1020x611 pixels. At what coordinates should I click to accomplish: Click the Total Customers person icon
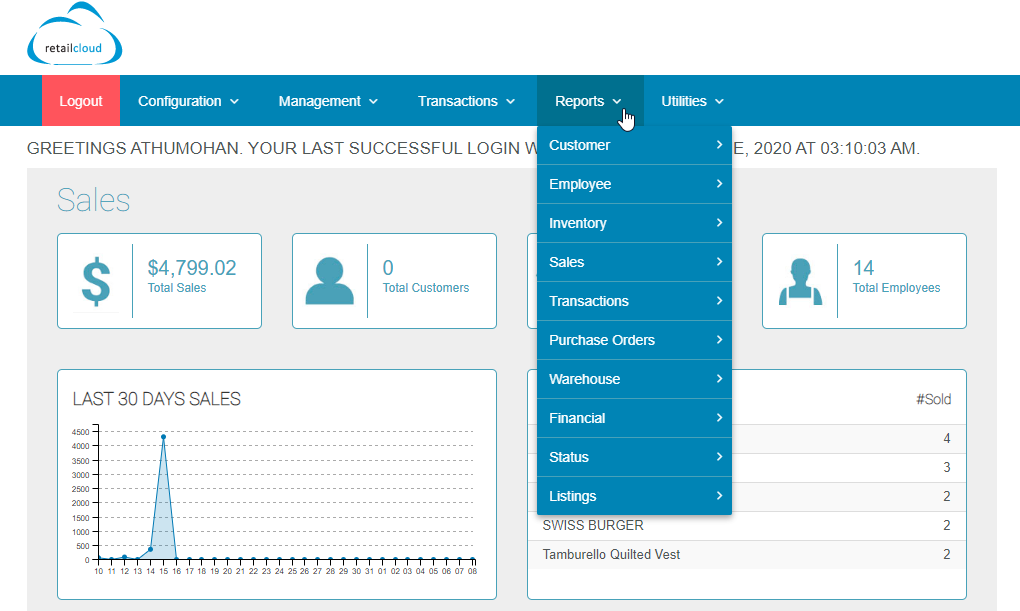tap(330, 281)
